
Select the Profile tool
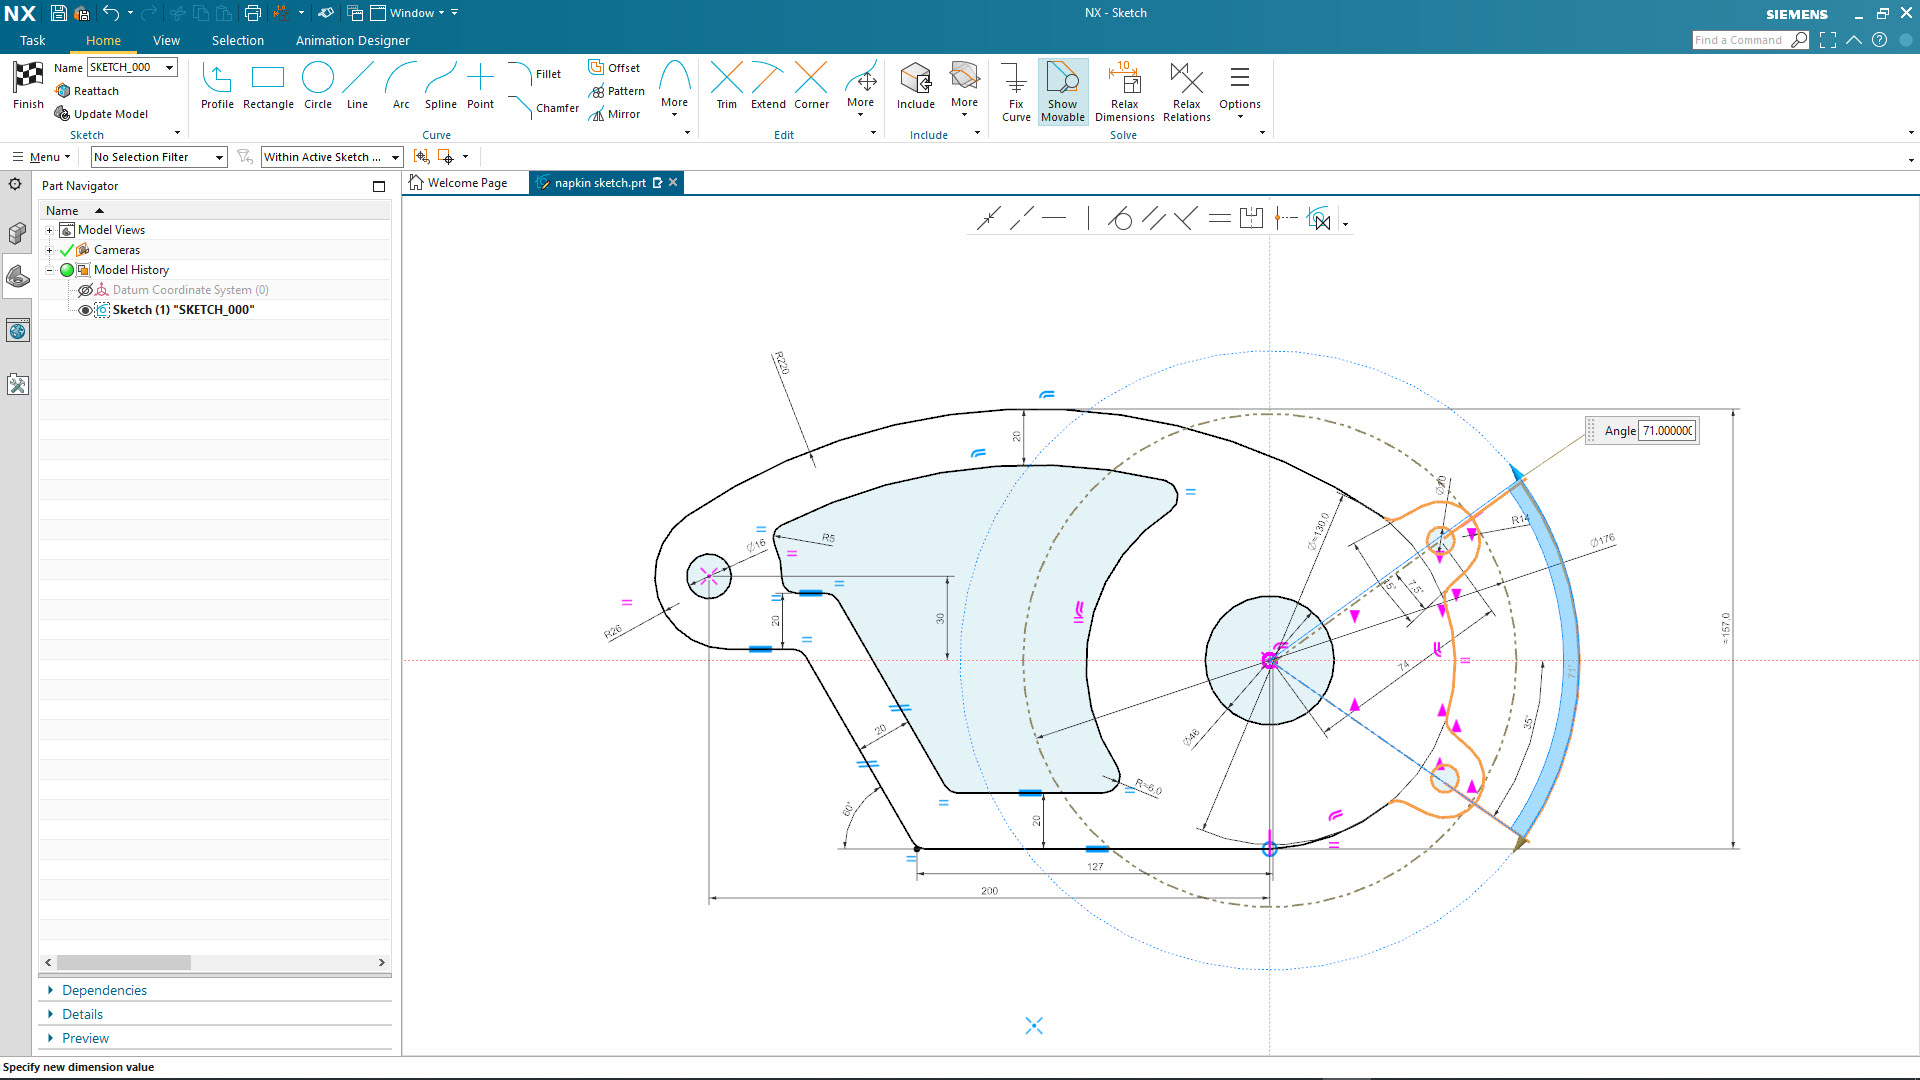[x=217, y=85]
